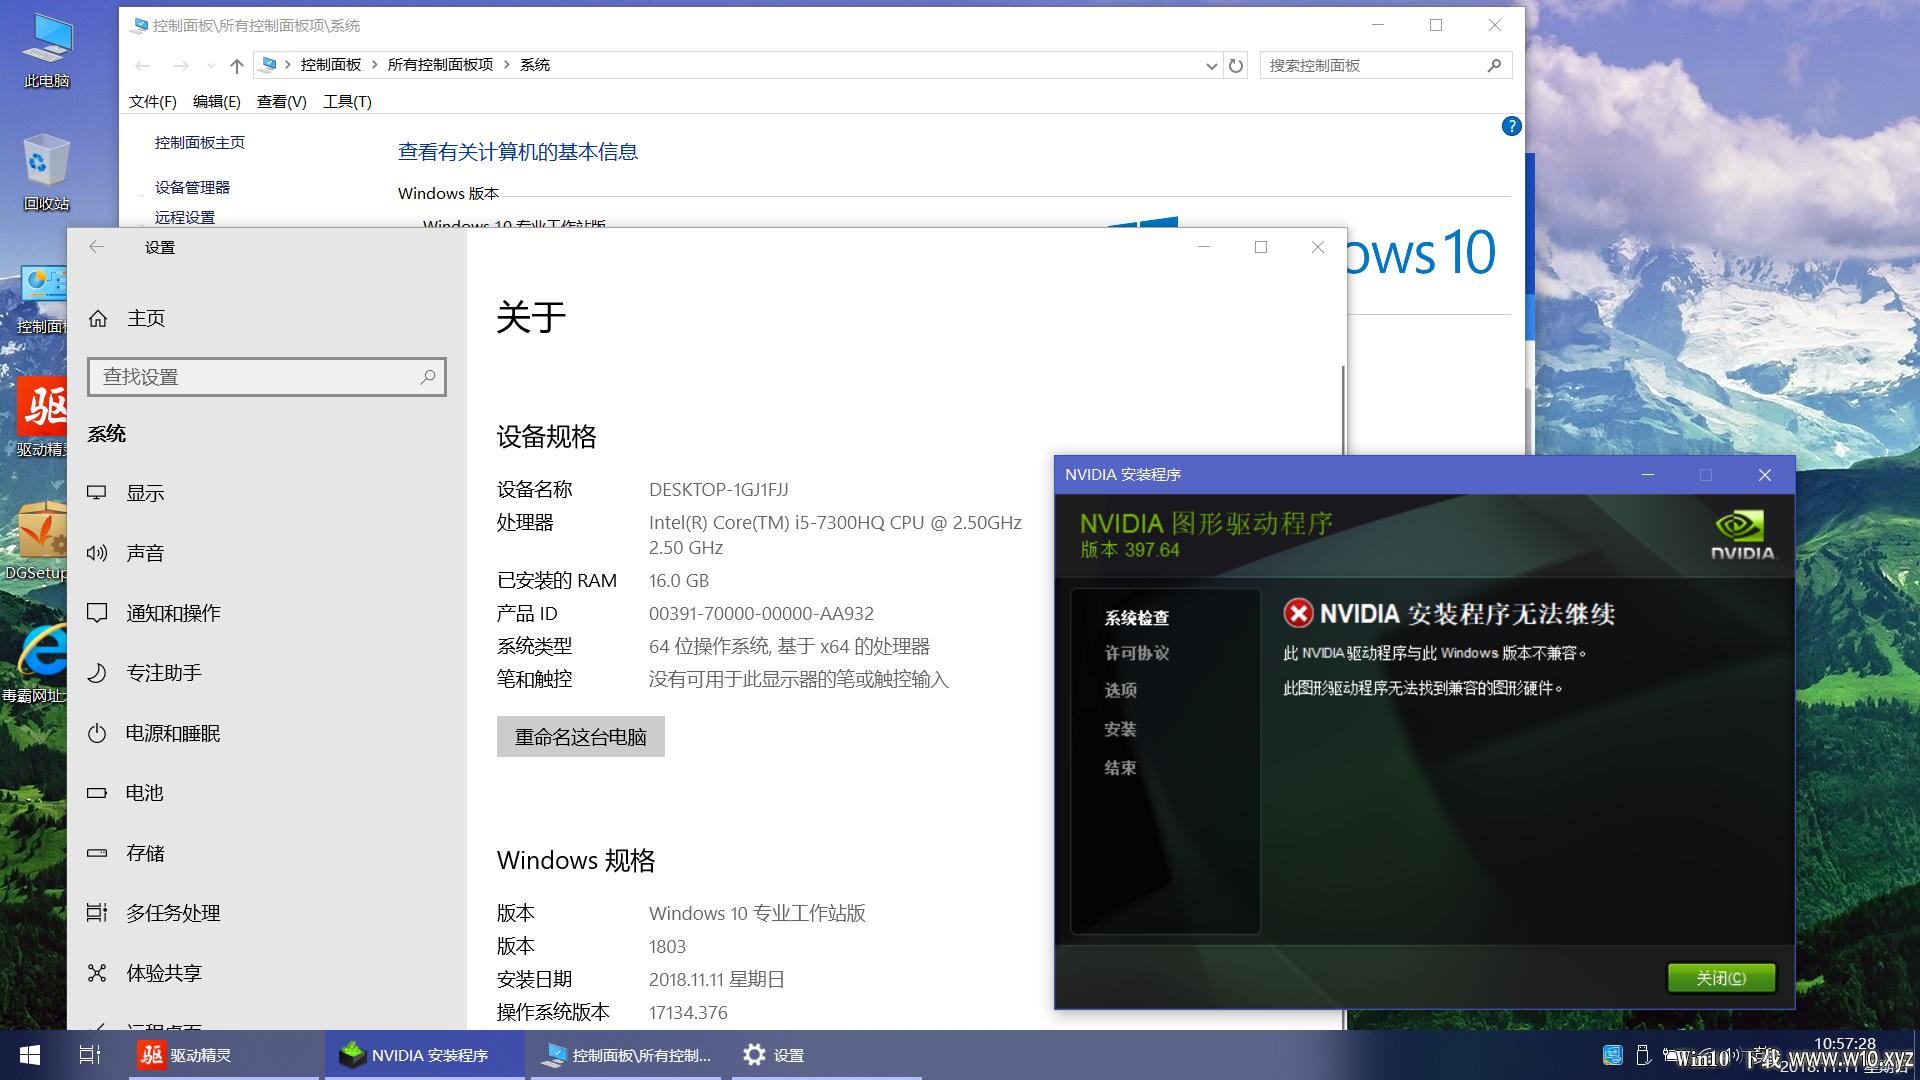
Task: Open the 回收站 recycle bin icon
Action: [x=47, y=172]
